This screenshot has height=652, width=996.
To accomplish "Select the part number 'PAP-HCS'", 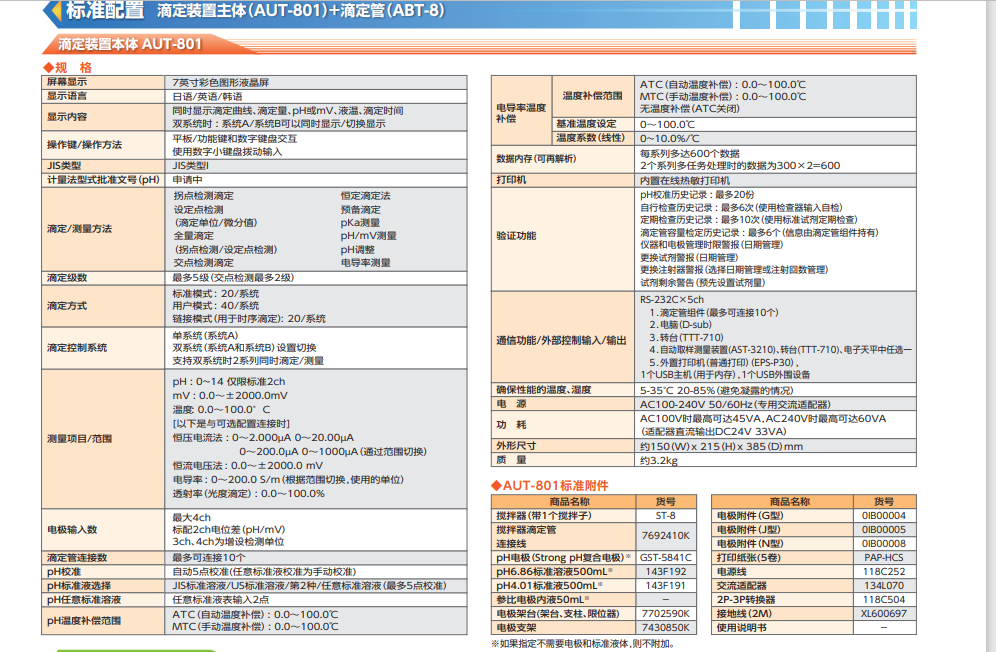I will click(x=884, y=557).
